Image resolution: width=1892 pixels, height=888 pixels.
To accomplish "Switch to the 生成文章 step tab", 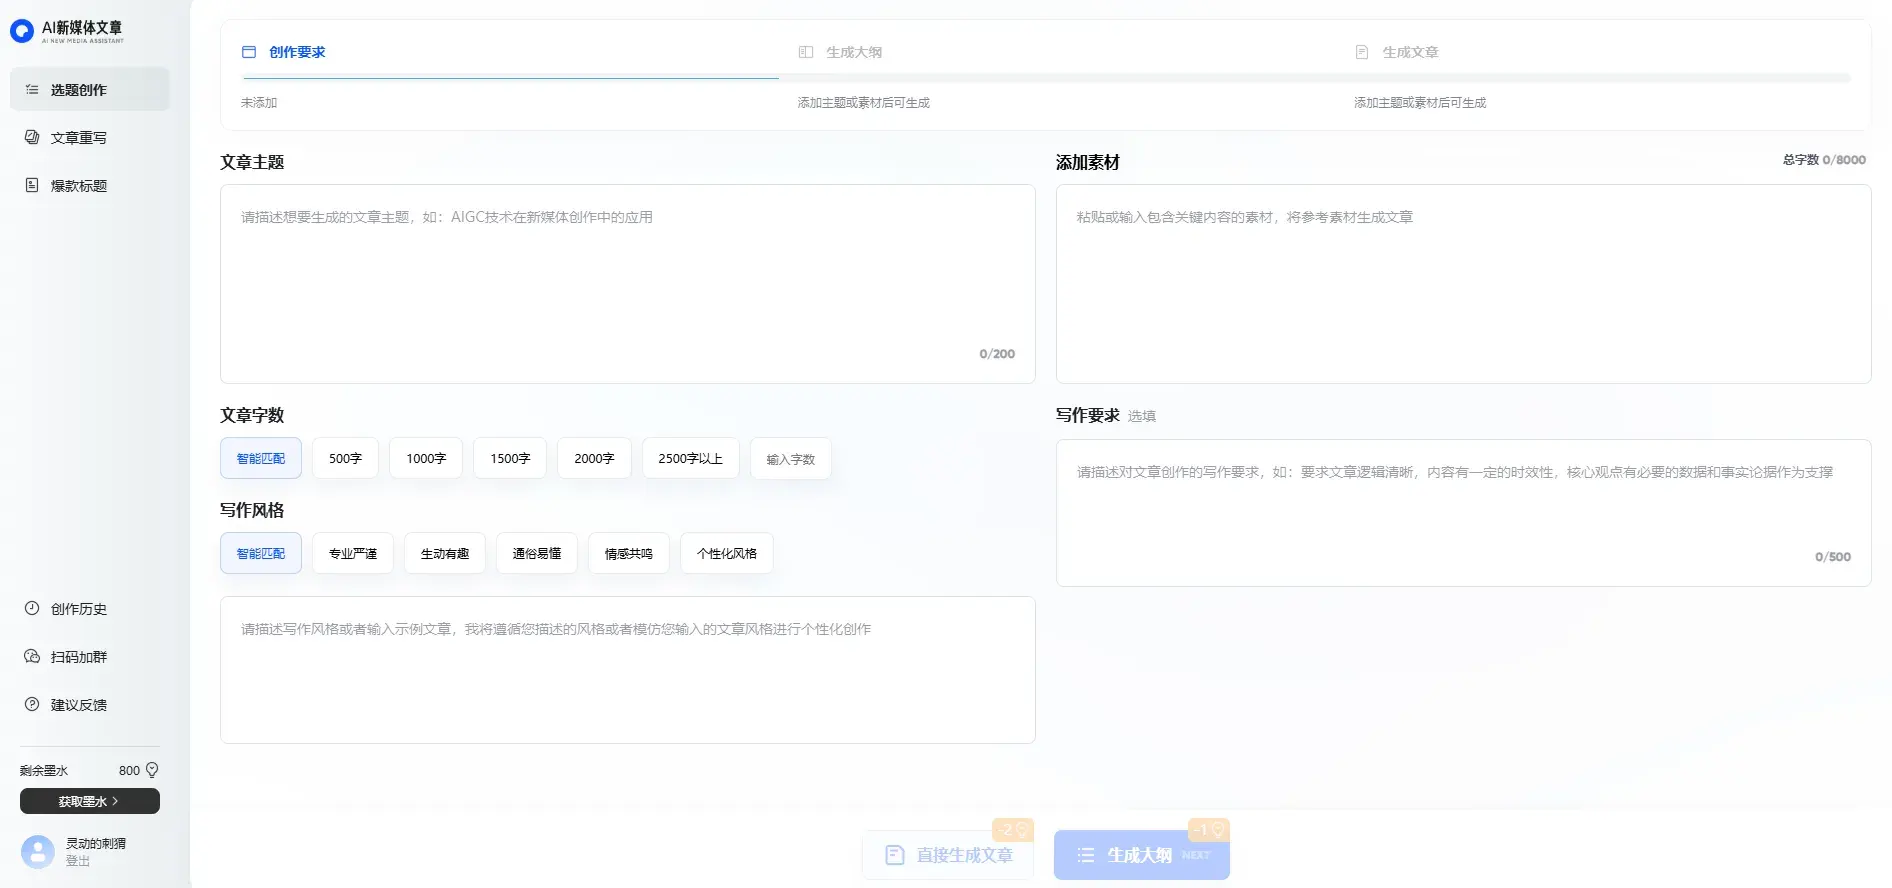I will tap(1409, 52).
